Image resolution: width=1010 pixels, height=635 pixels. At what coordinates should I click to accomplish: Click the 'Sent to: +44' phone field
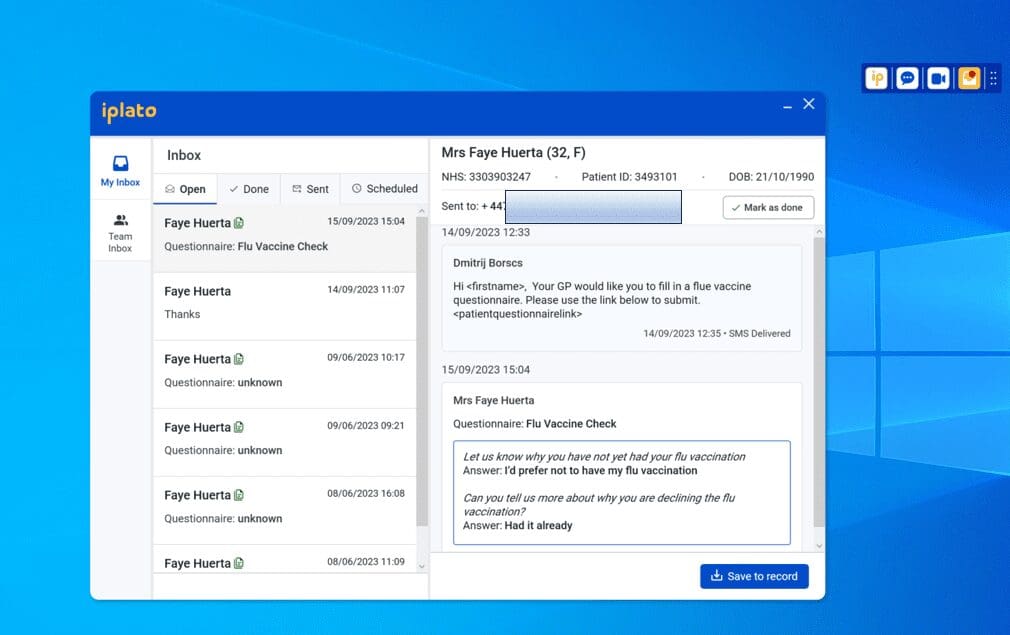click(561, 207)
